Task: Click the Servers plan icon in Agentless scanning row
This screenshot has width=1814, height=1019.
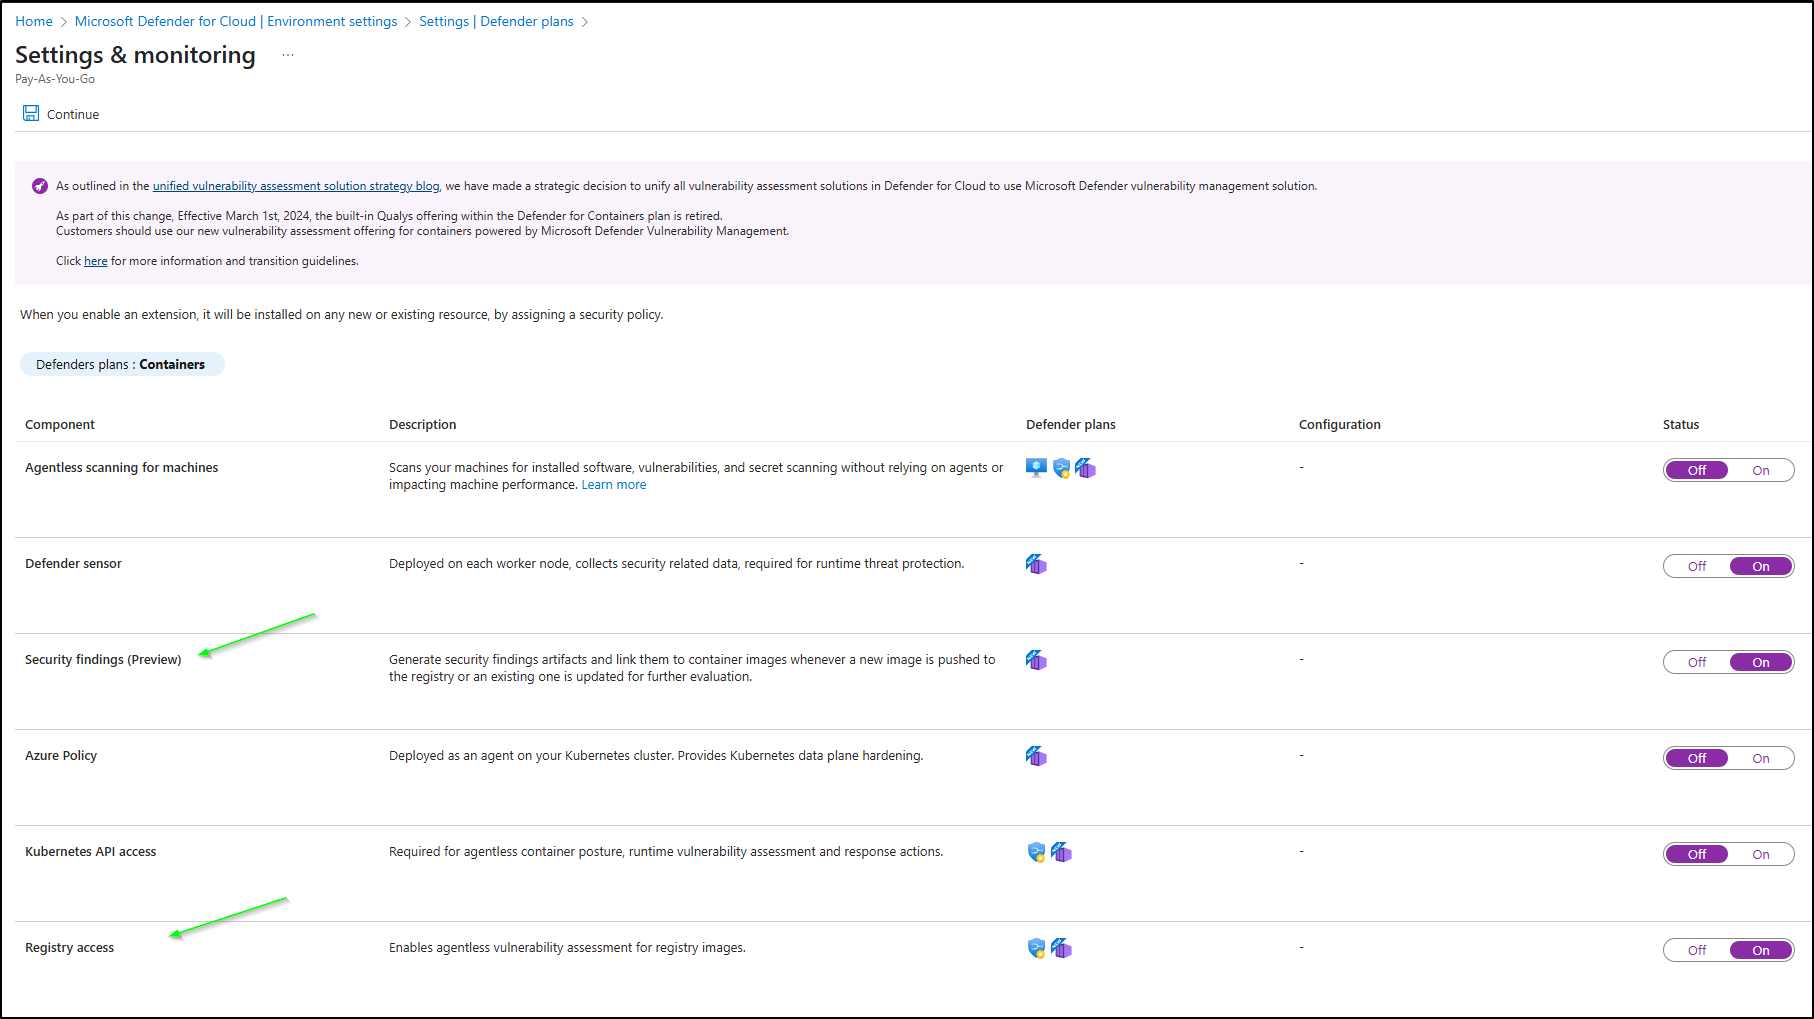Action: 1036,468
